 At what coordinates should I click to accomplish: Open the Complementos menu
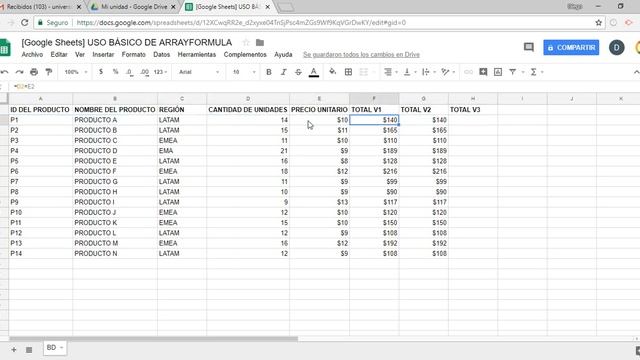[x=245, y=54]
